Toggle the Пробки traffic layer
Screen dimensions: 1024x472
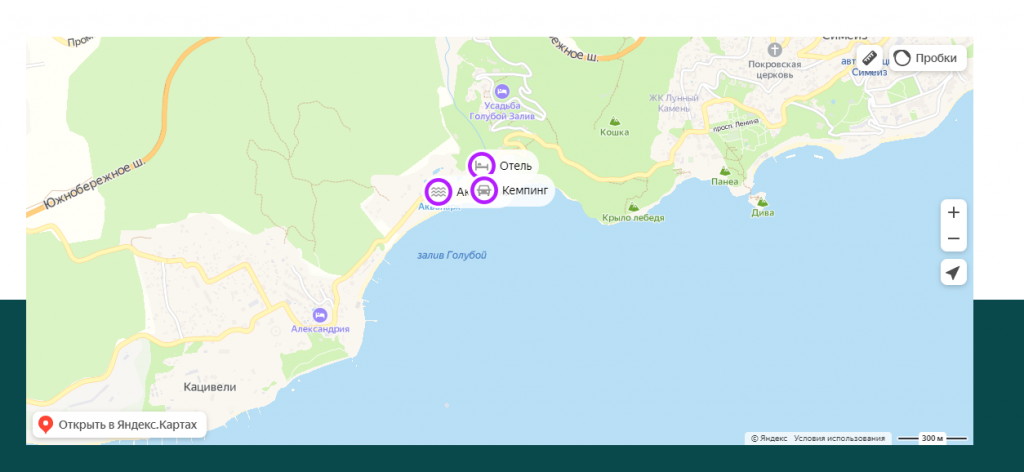tap(927, 57)
